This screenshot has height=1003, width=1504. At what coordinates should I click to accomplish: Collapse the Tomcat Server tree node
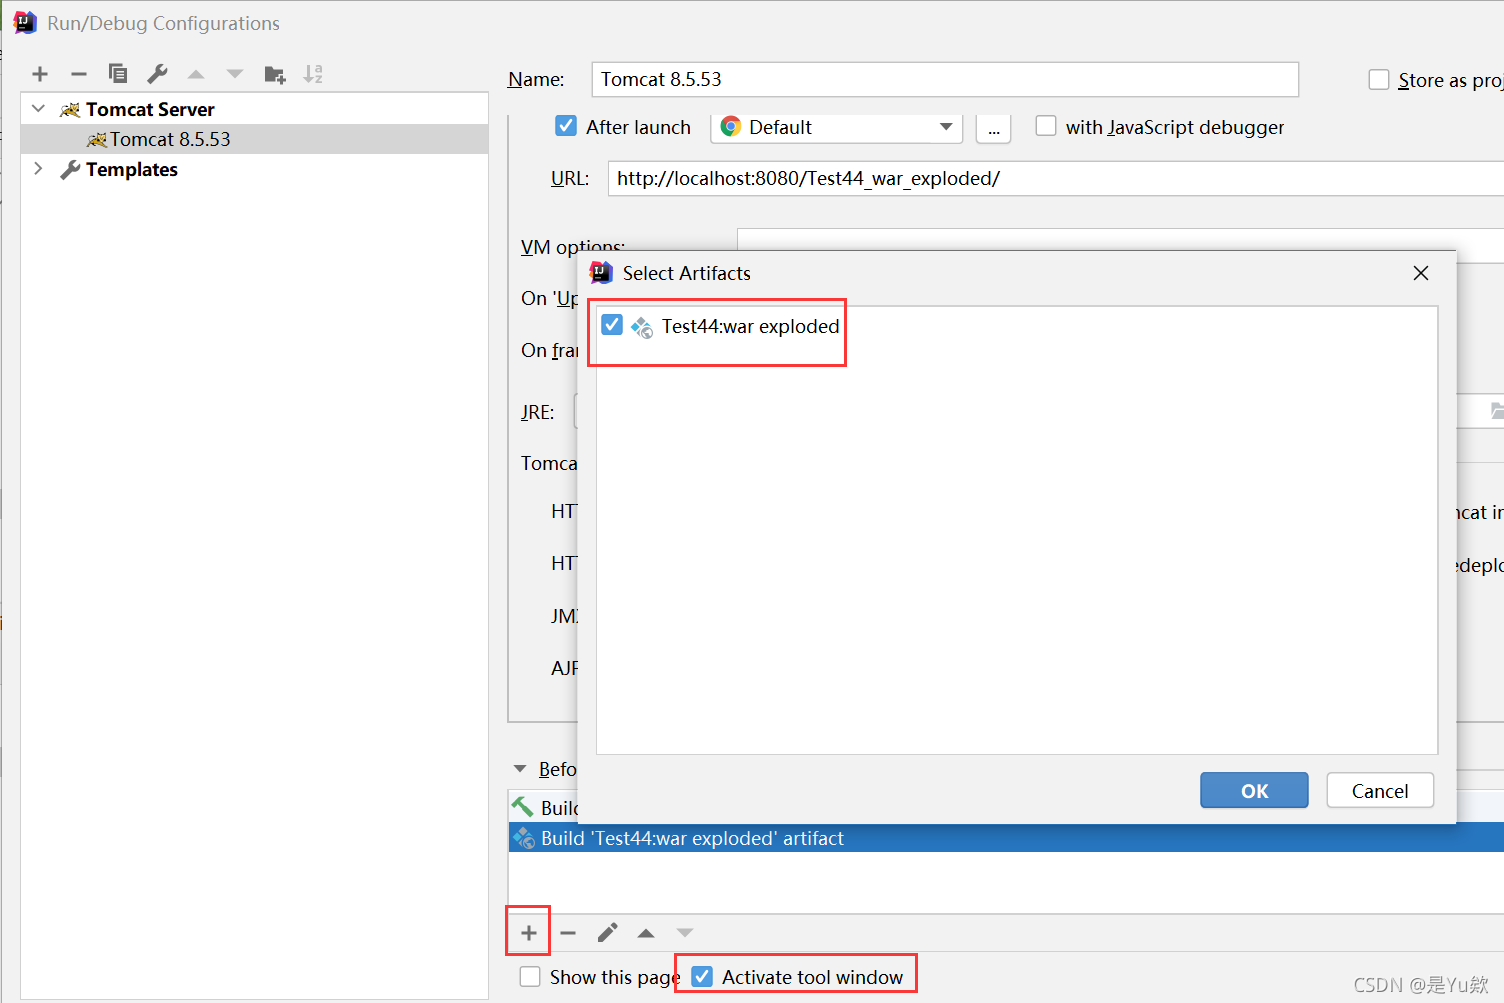click(x=39, y=109)
